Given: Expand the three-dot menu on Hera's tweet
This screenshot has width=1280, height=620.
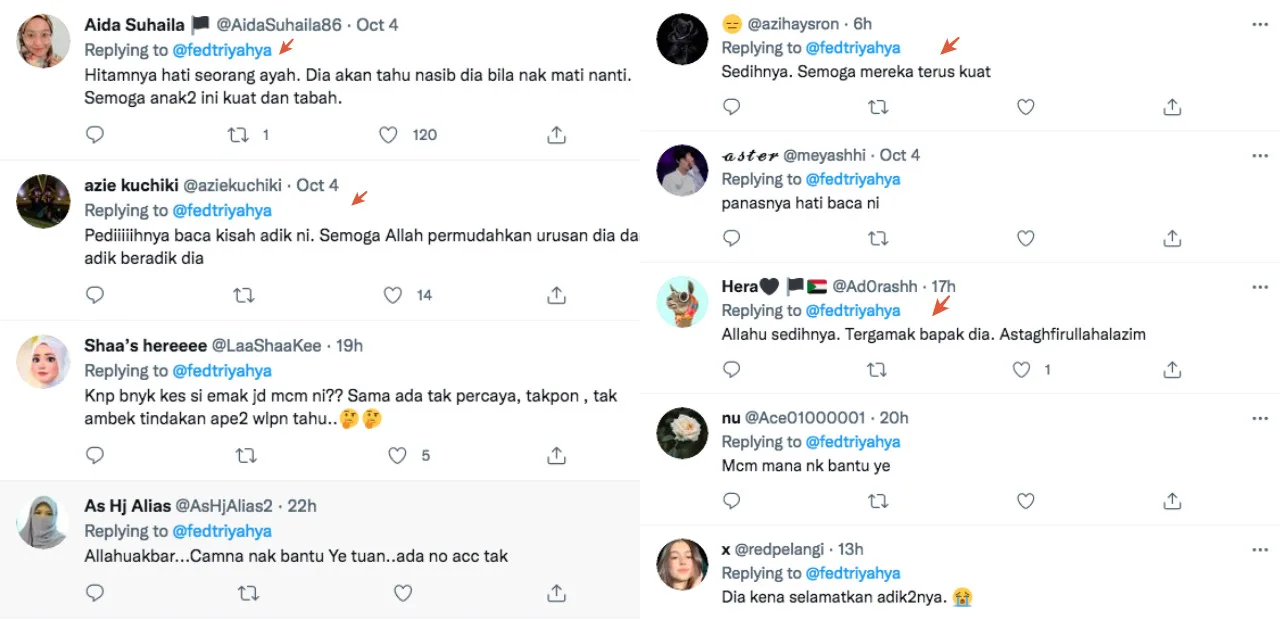Looking at the screenshot, I should click(x=1260, y=287).
